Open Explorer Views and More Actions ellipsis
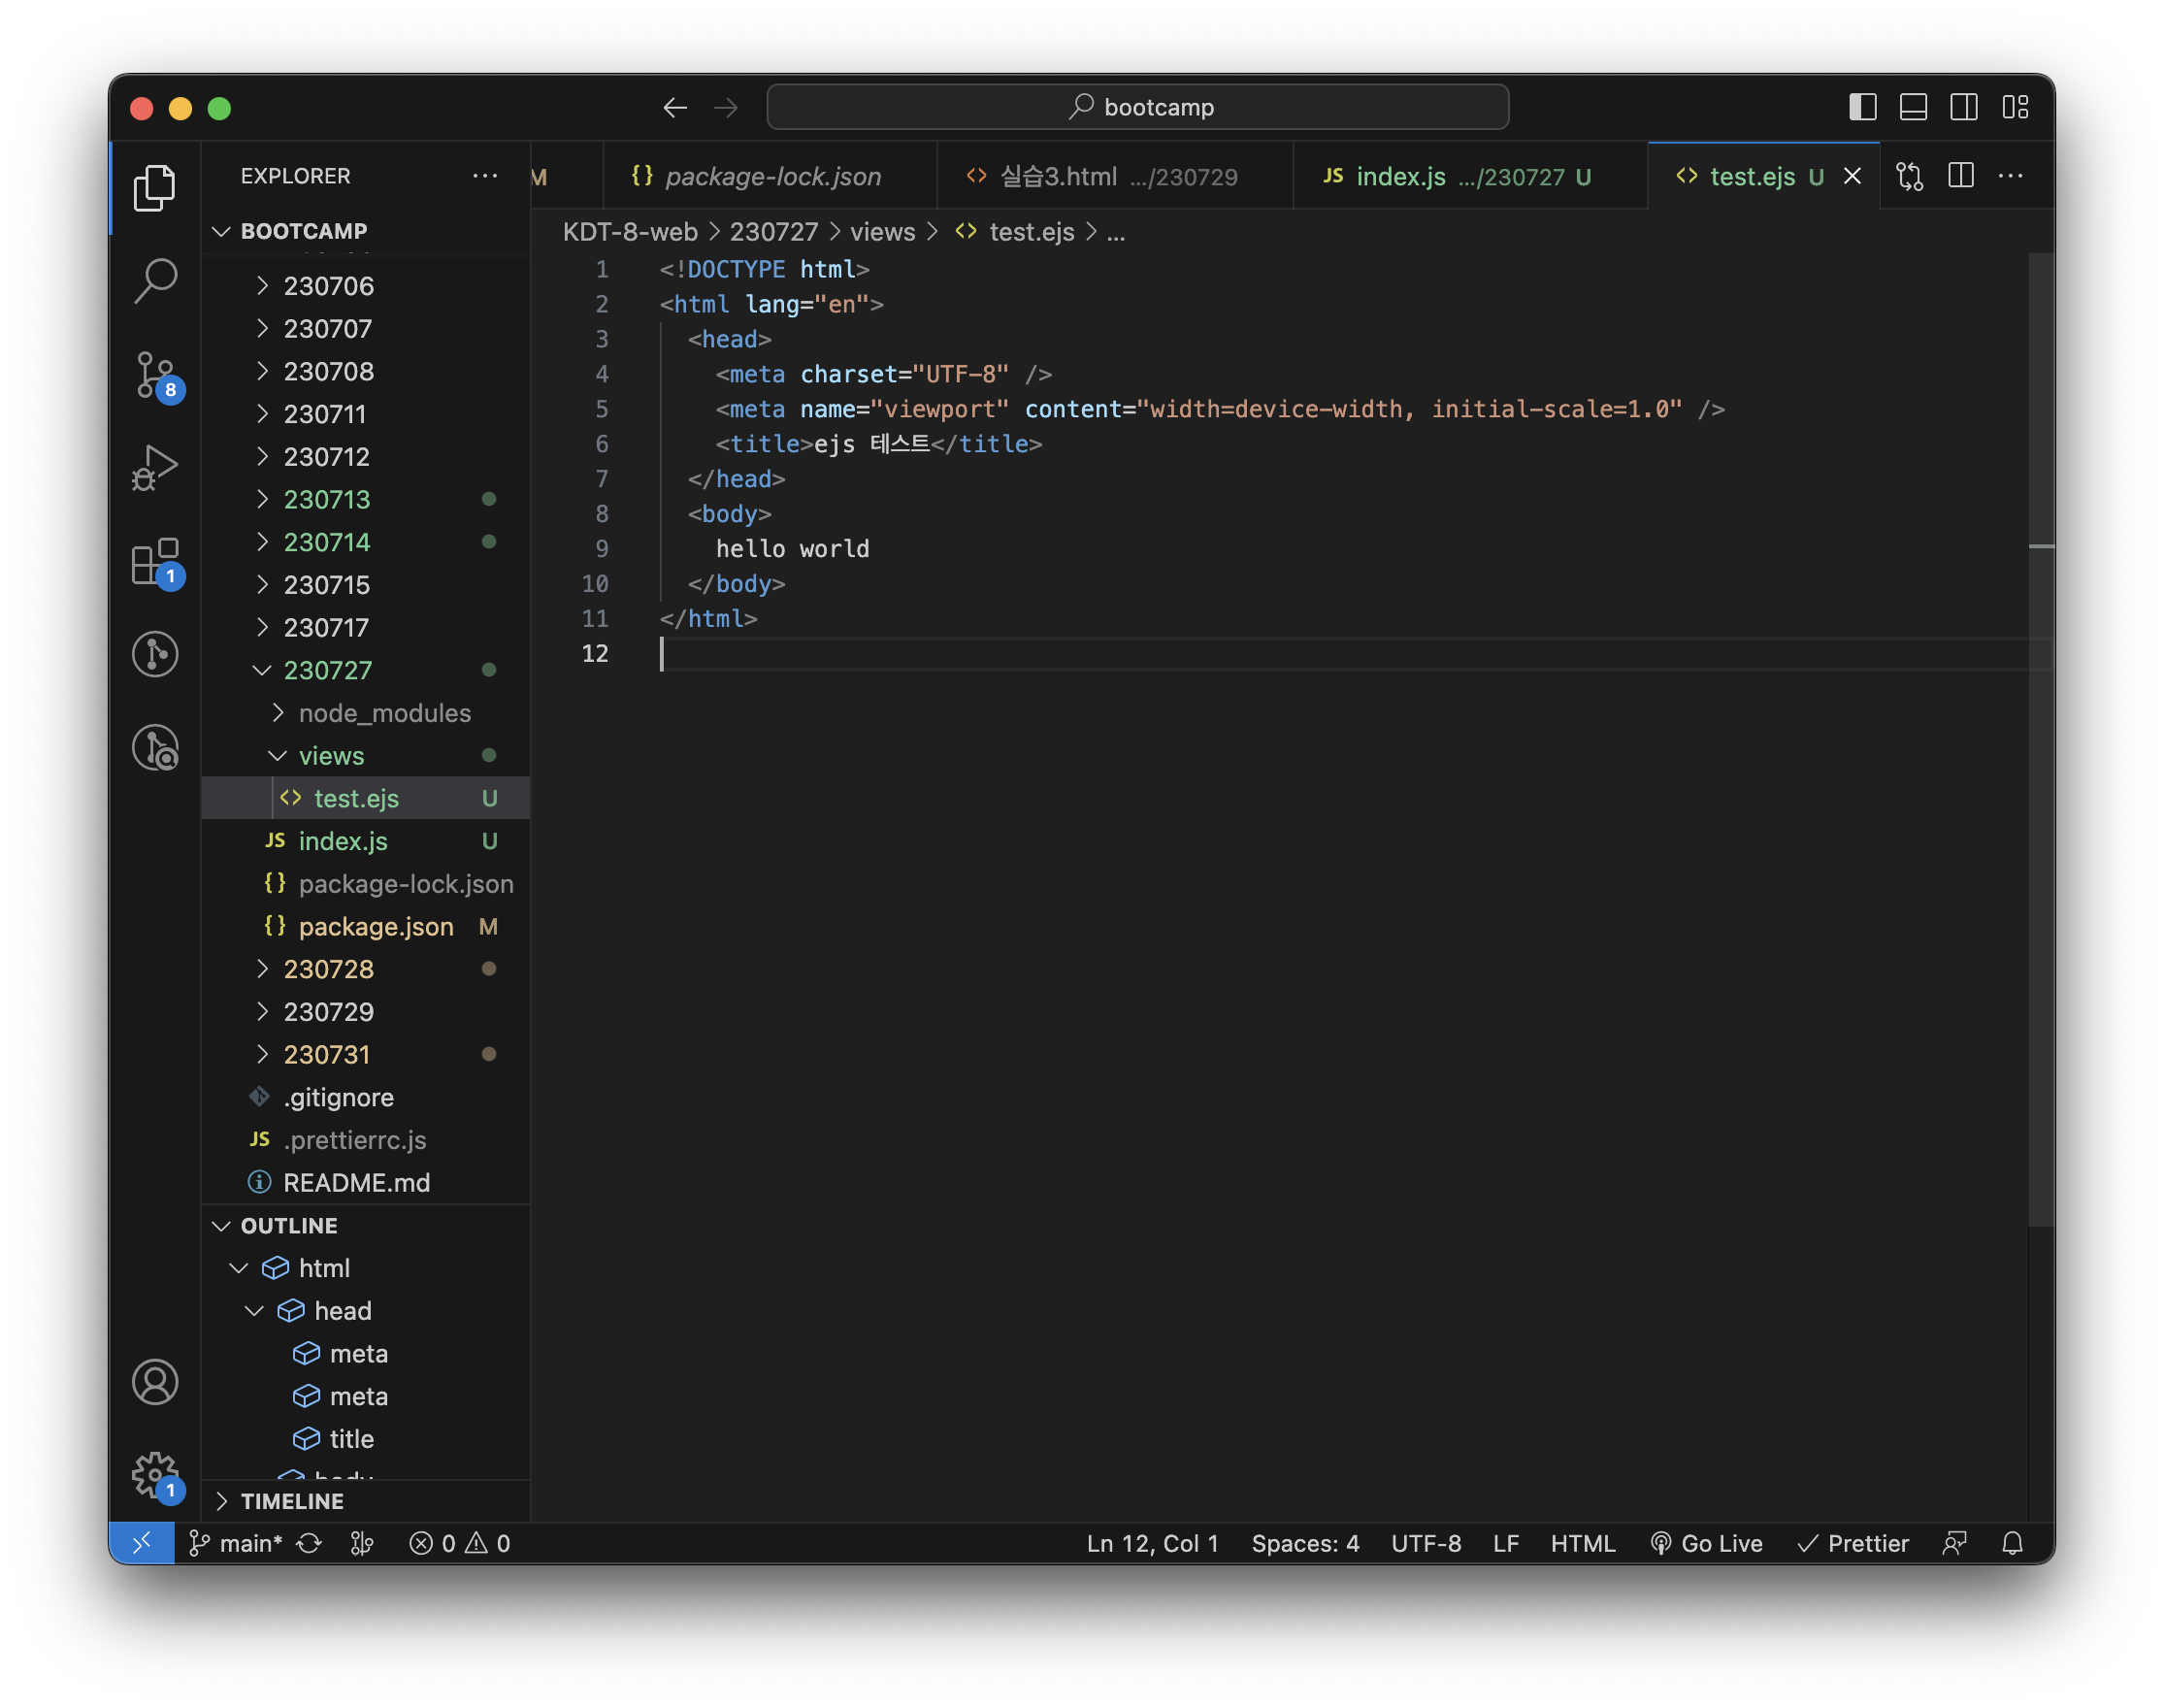The image size is (2164, 1708). click(x=485, y=176)
